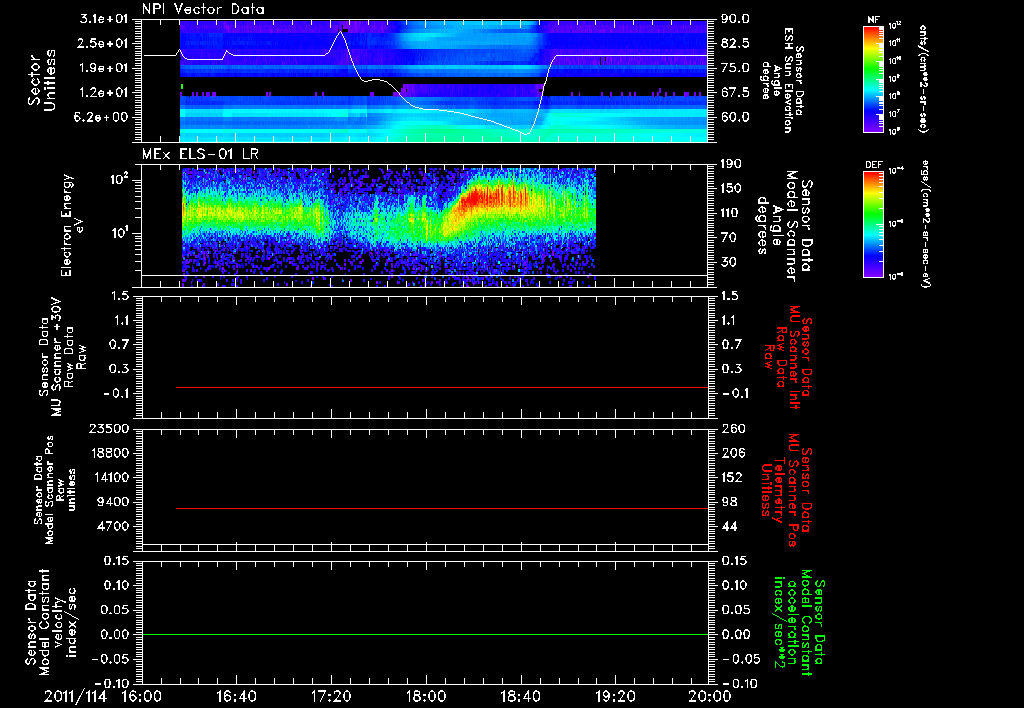The image size is (1024, 708).
Task: Click the cnts/(cm**2-sr-sec) units label
Action: pyautogui.click(x=923, y=78)
